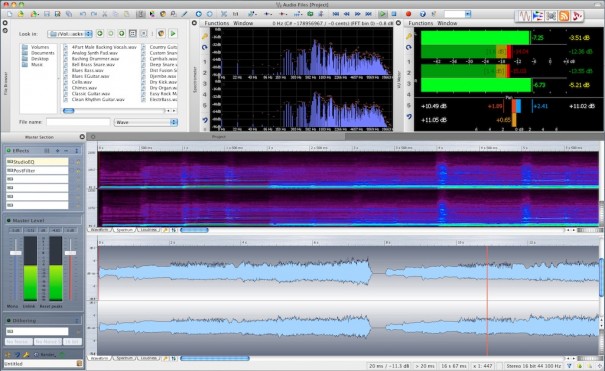Click the yellow wrench in Master Section footer
Image resolution: width=605 pixels, height=371 pixels.
tap(26, 354)
